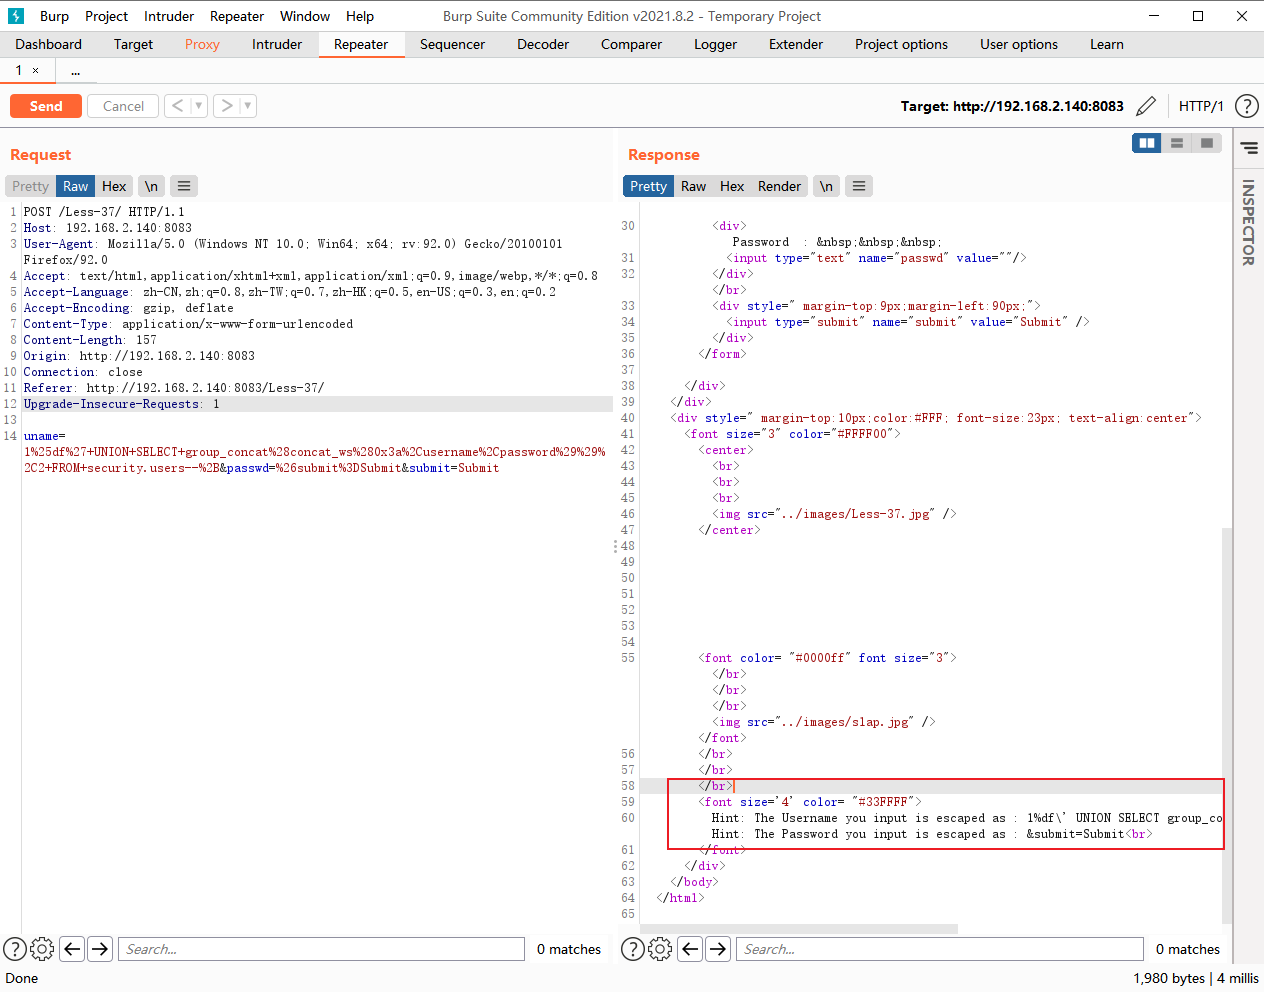1264x992 pixels.
Task: Click the edit target pencil icon
Action: tap(1146, 106)
